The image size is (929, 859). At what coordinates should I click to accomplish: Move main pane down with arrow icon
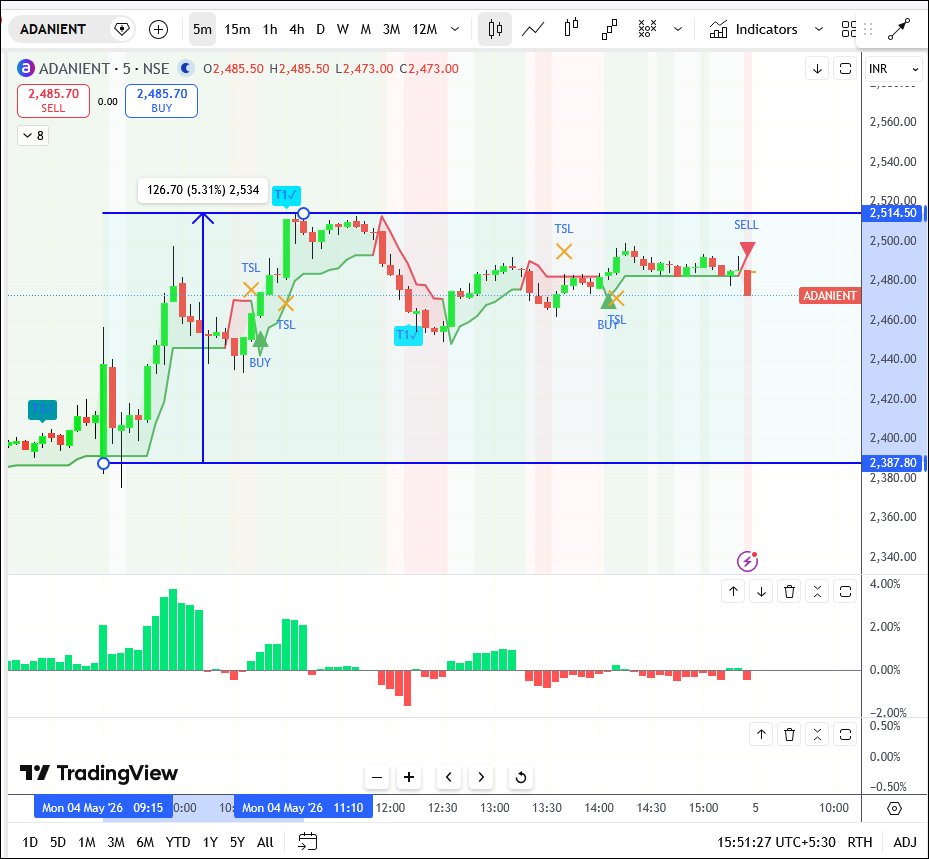coord(817,69)
